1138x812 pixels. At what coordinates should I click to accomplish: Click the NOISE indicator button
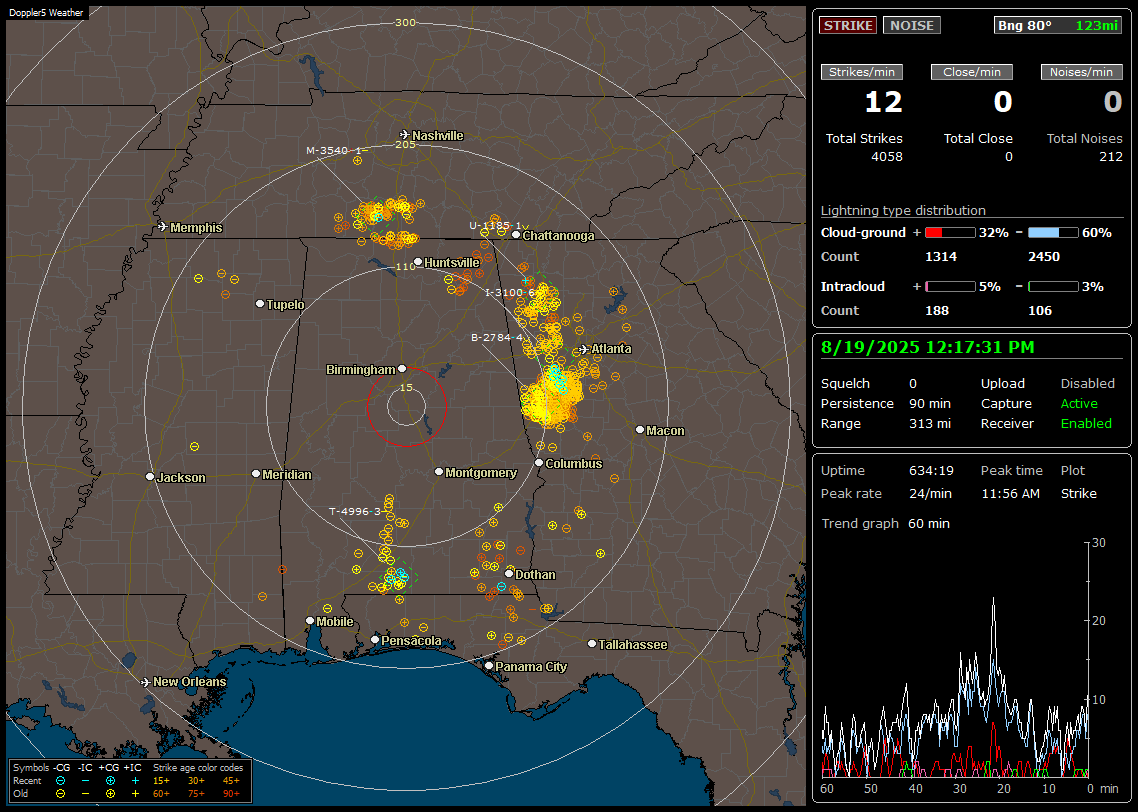pyautogui.click(x=912, y=25)
